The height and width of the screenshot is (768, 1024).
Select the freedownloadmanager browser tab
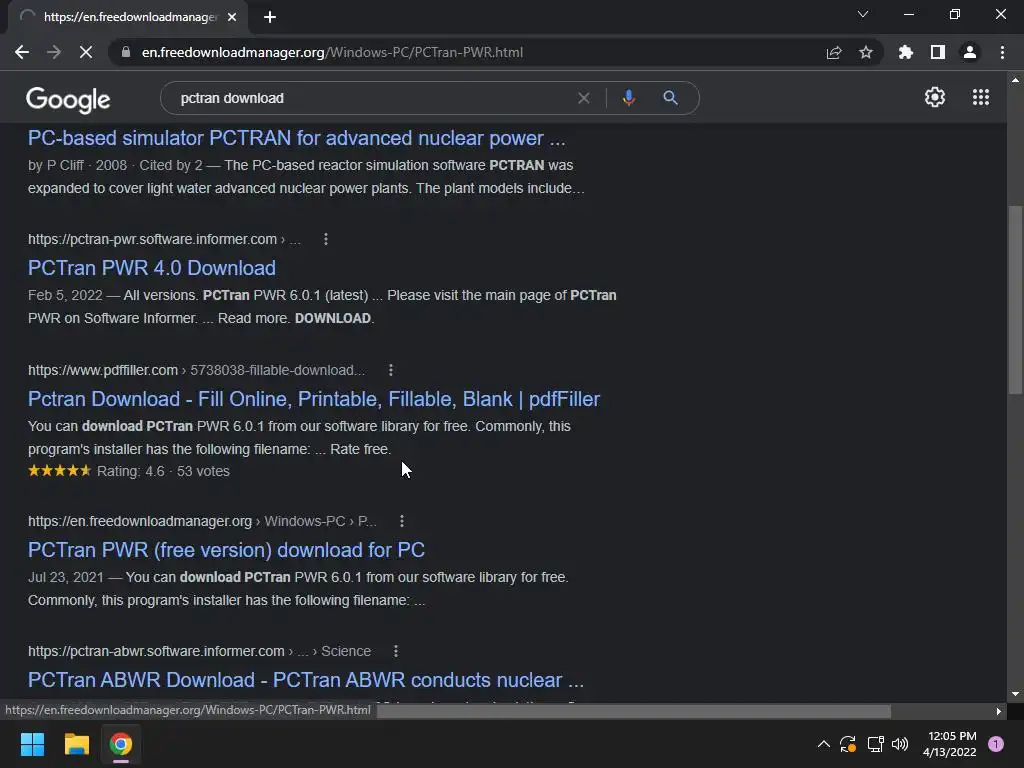(127, 17)
